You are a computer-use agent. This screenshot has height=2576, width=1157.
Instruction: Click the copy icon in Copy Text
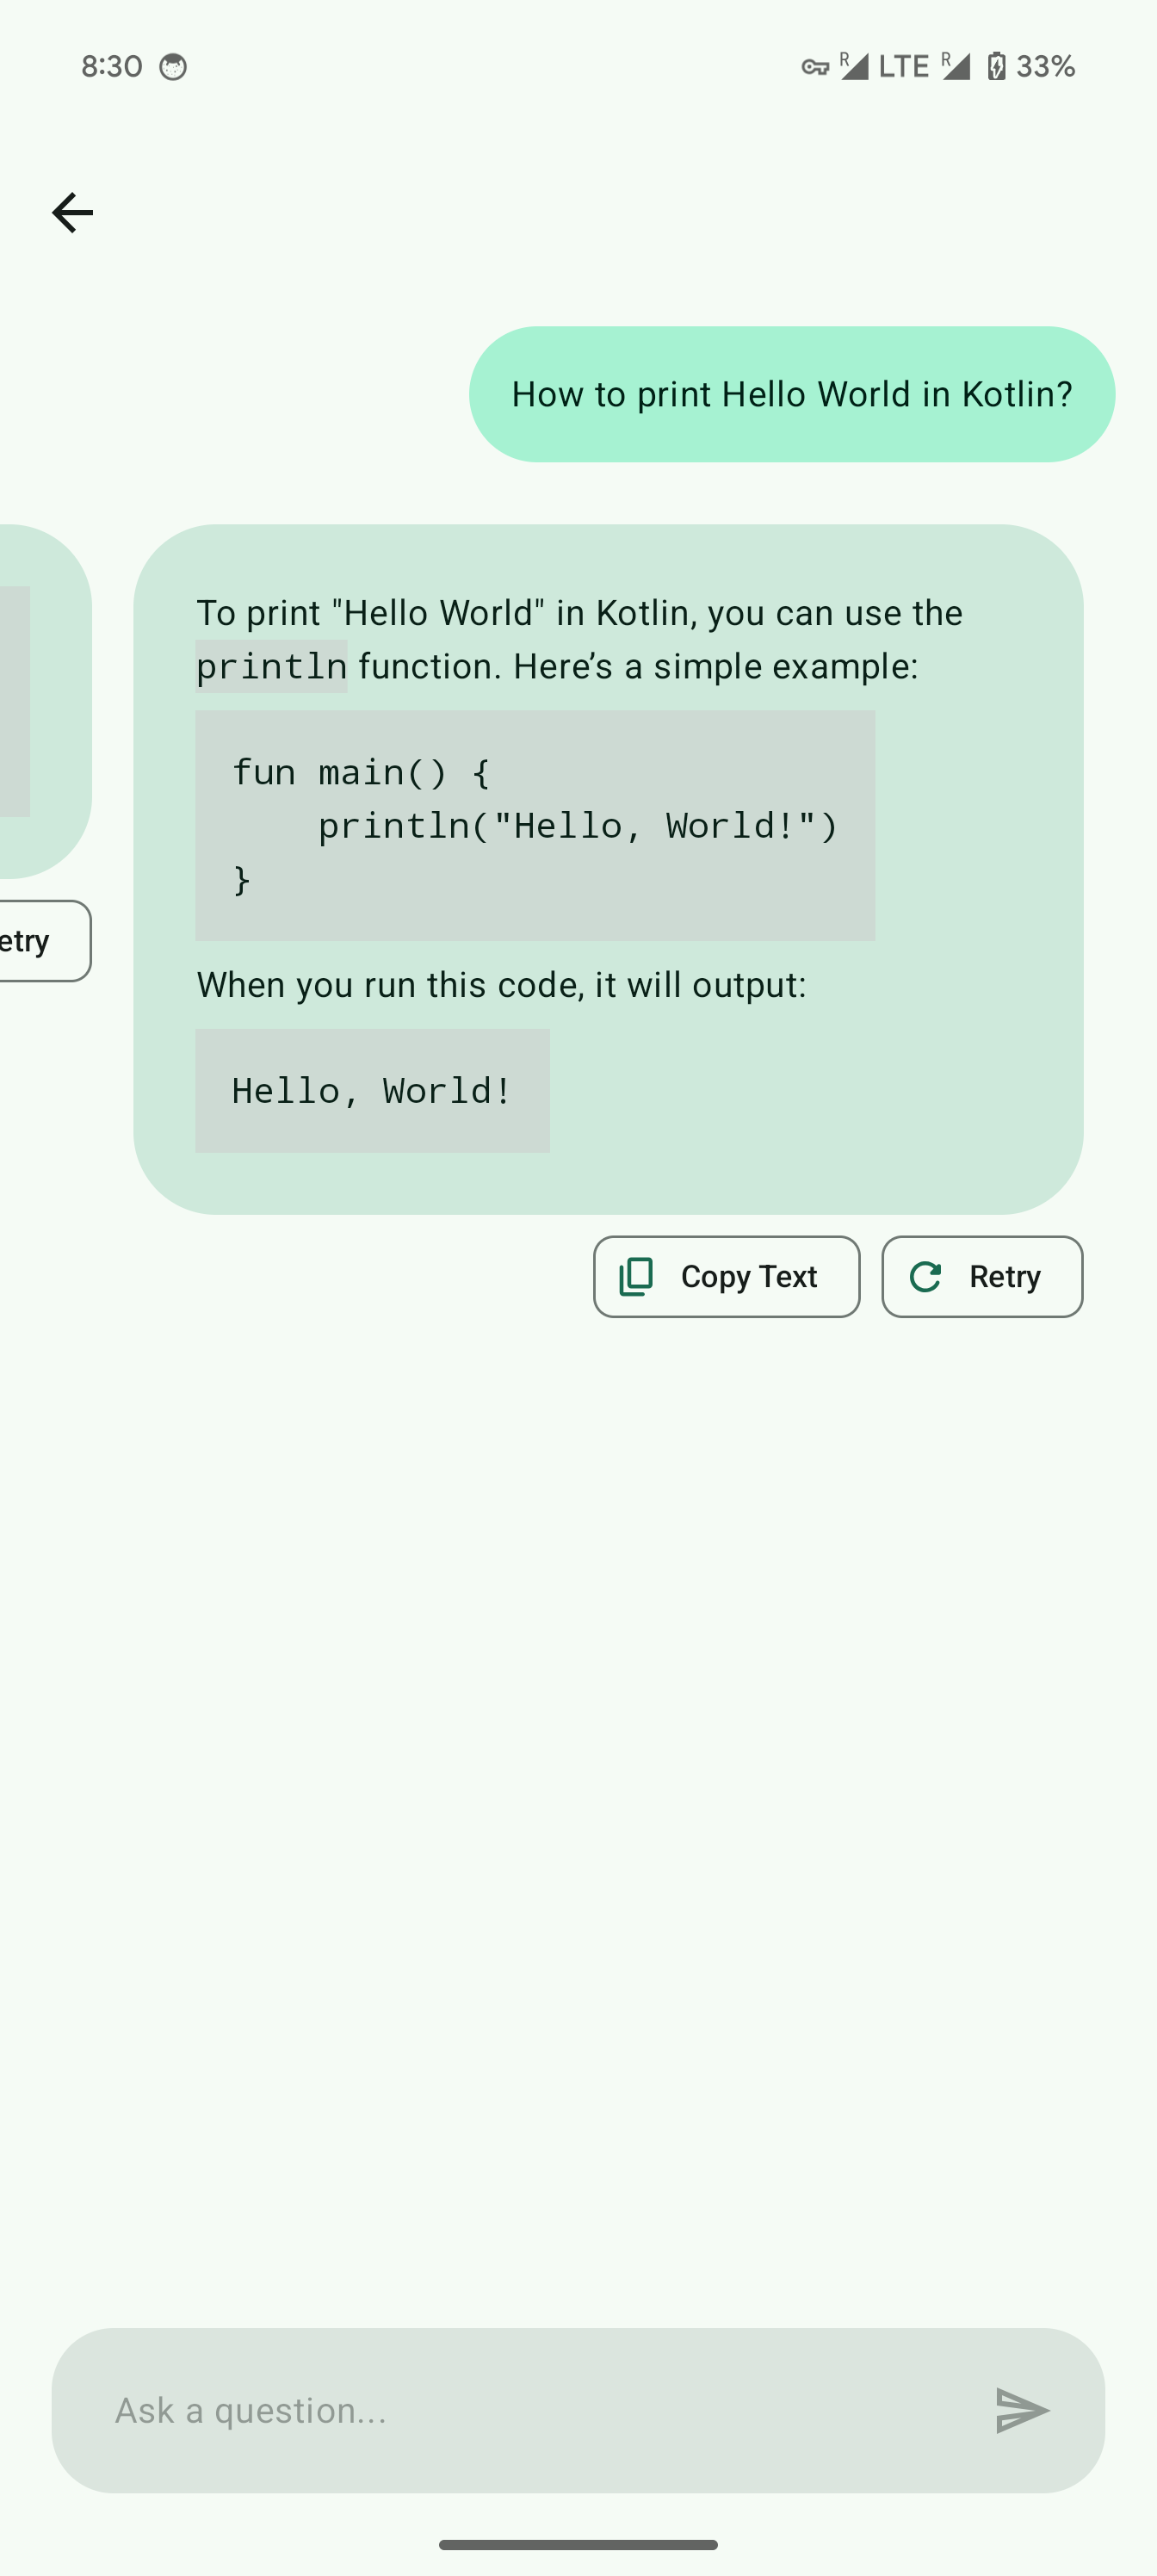coord(636,1277)
